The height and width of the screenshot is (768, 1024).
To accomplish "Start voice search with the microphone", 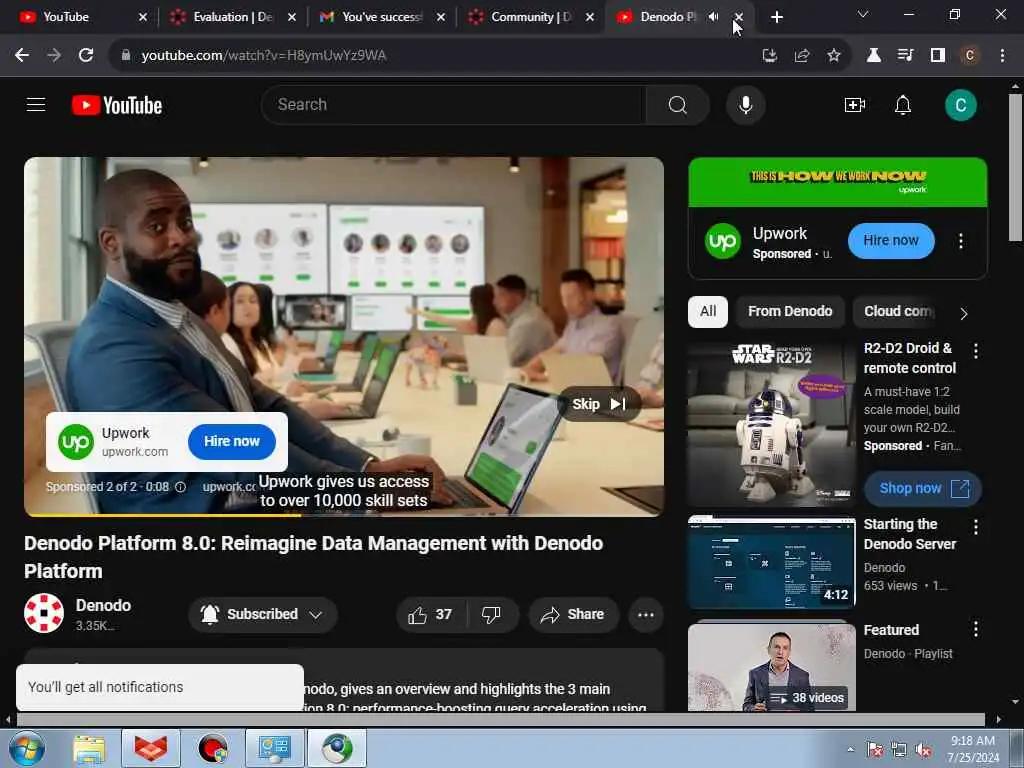I will [x=745, y=104].
